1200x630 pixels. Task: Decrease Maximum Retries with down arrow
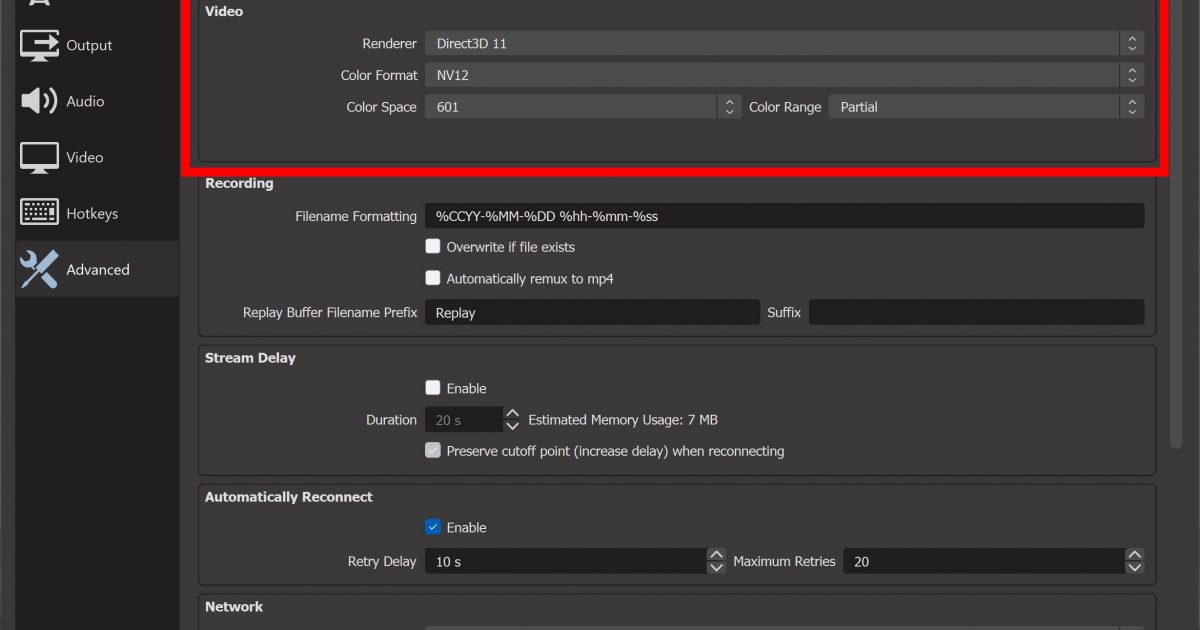click(x=1134, y=568)
